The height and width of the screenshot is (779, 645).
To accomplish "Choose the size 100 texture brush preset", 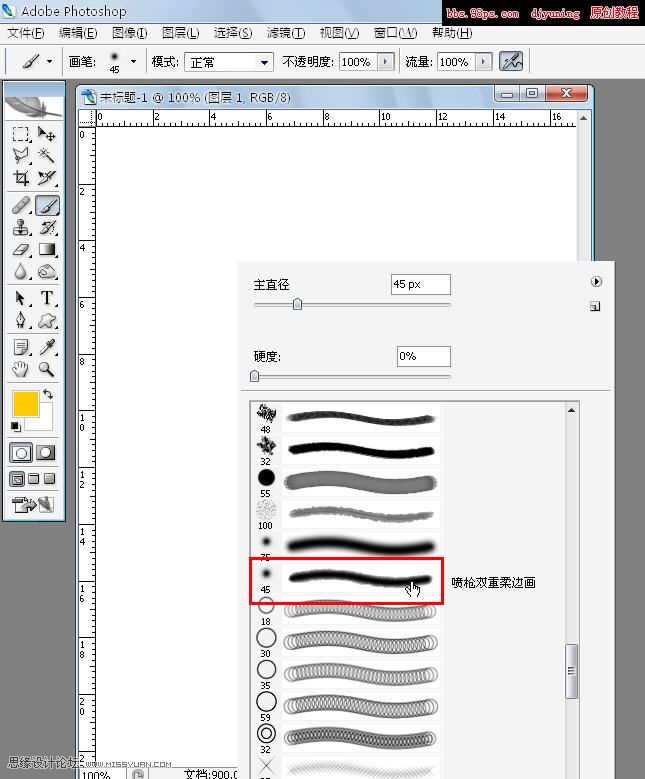I will (x=346, y=515).
